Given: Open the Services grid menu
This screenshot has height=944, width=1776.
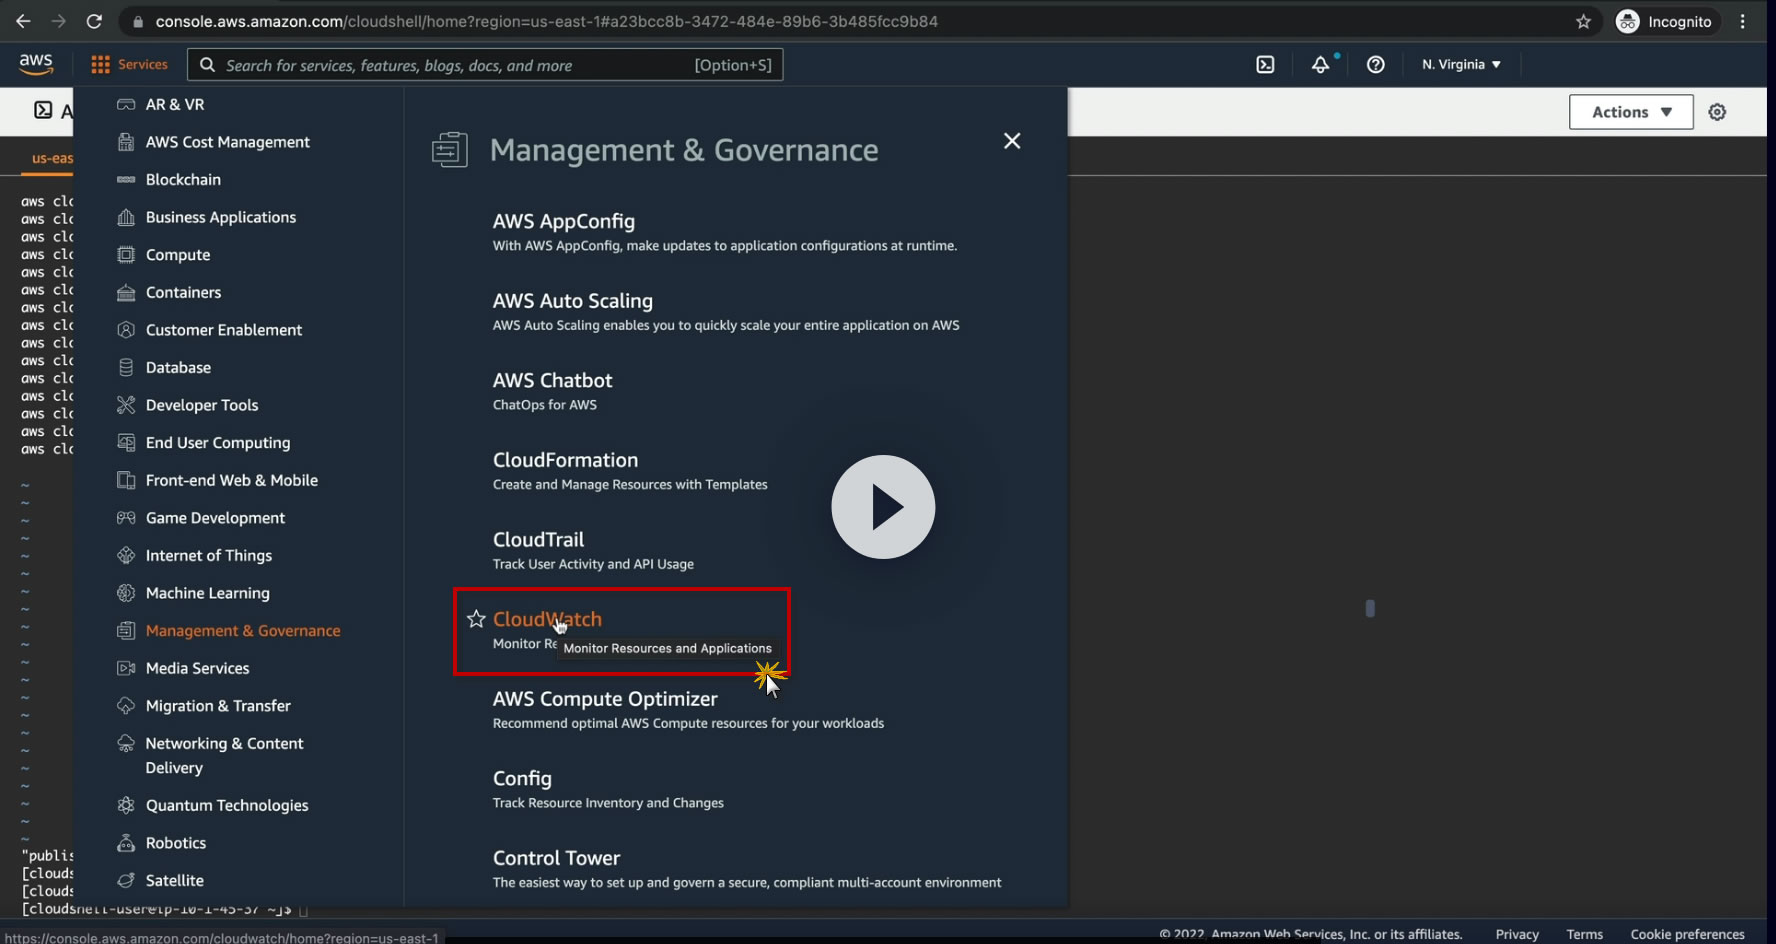Looking at the screenshot, I should tap(100, 65).
